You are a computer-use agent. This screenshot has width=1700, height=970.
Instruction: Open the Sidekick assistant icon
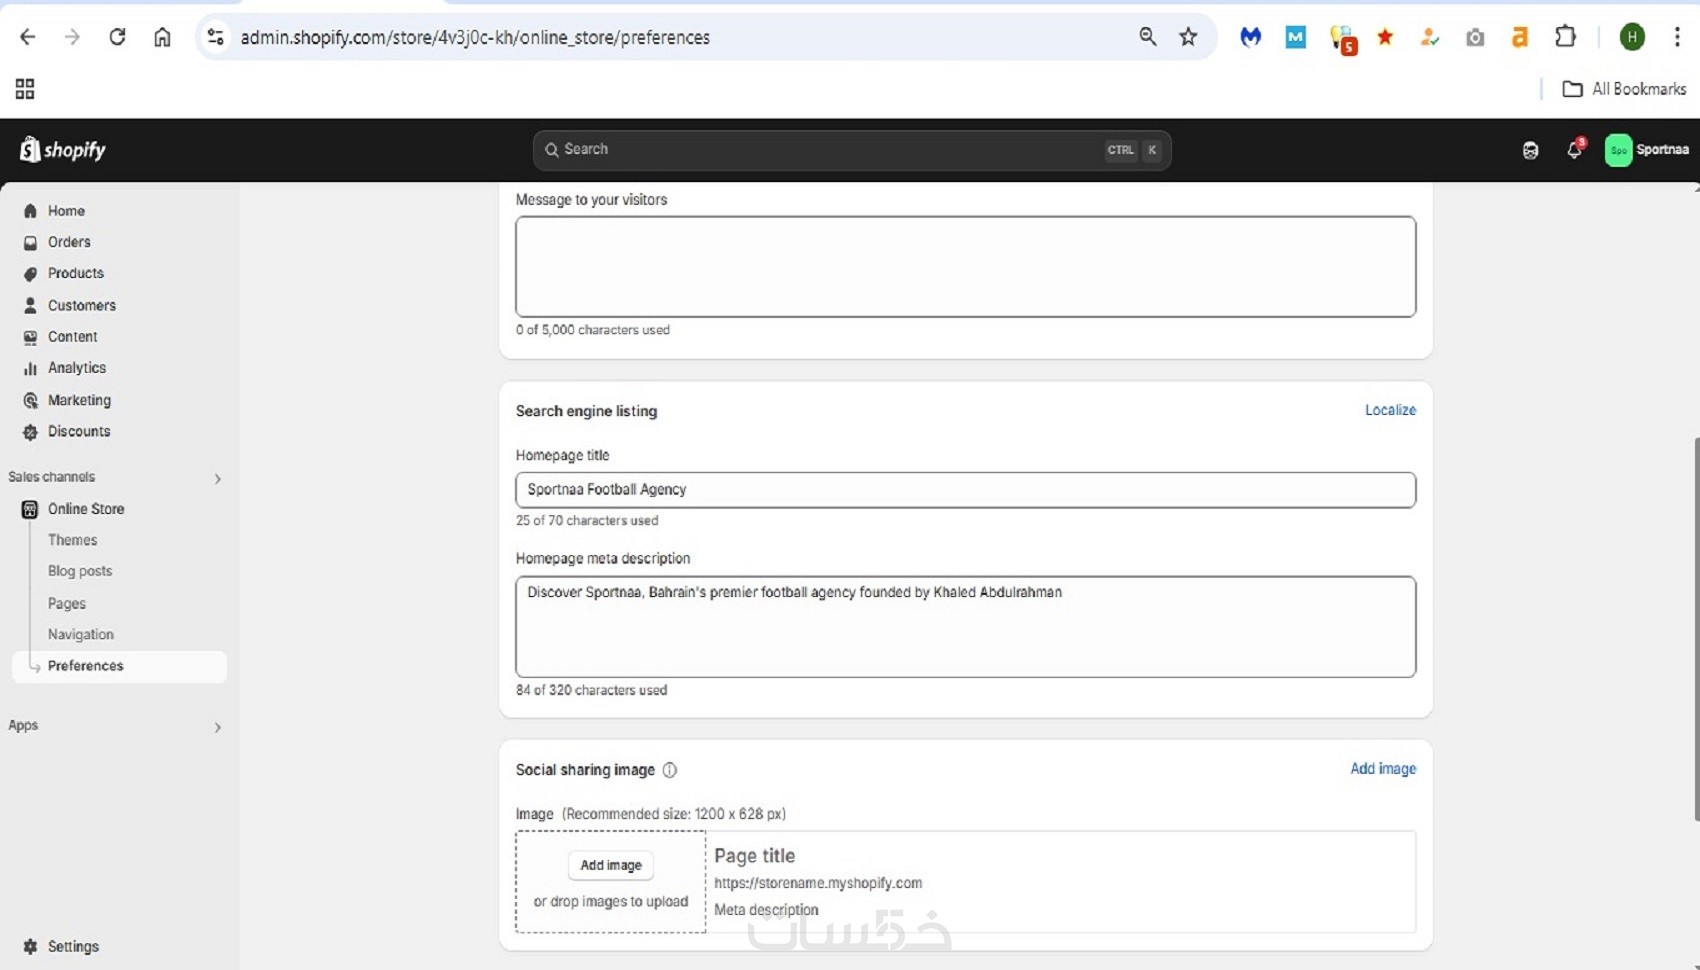tap(1530, 150)
